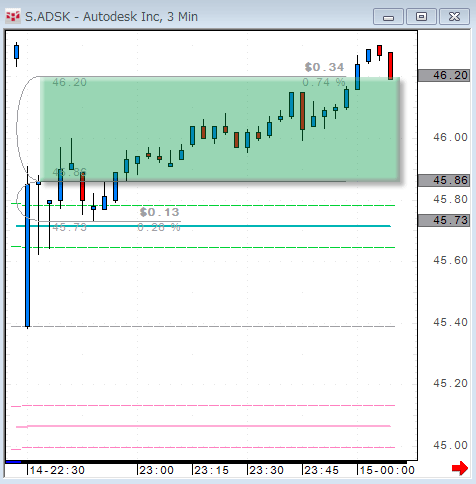Click the last red candle near 46.20
The image size is (476, 484).
(x=390, y=66)
